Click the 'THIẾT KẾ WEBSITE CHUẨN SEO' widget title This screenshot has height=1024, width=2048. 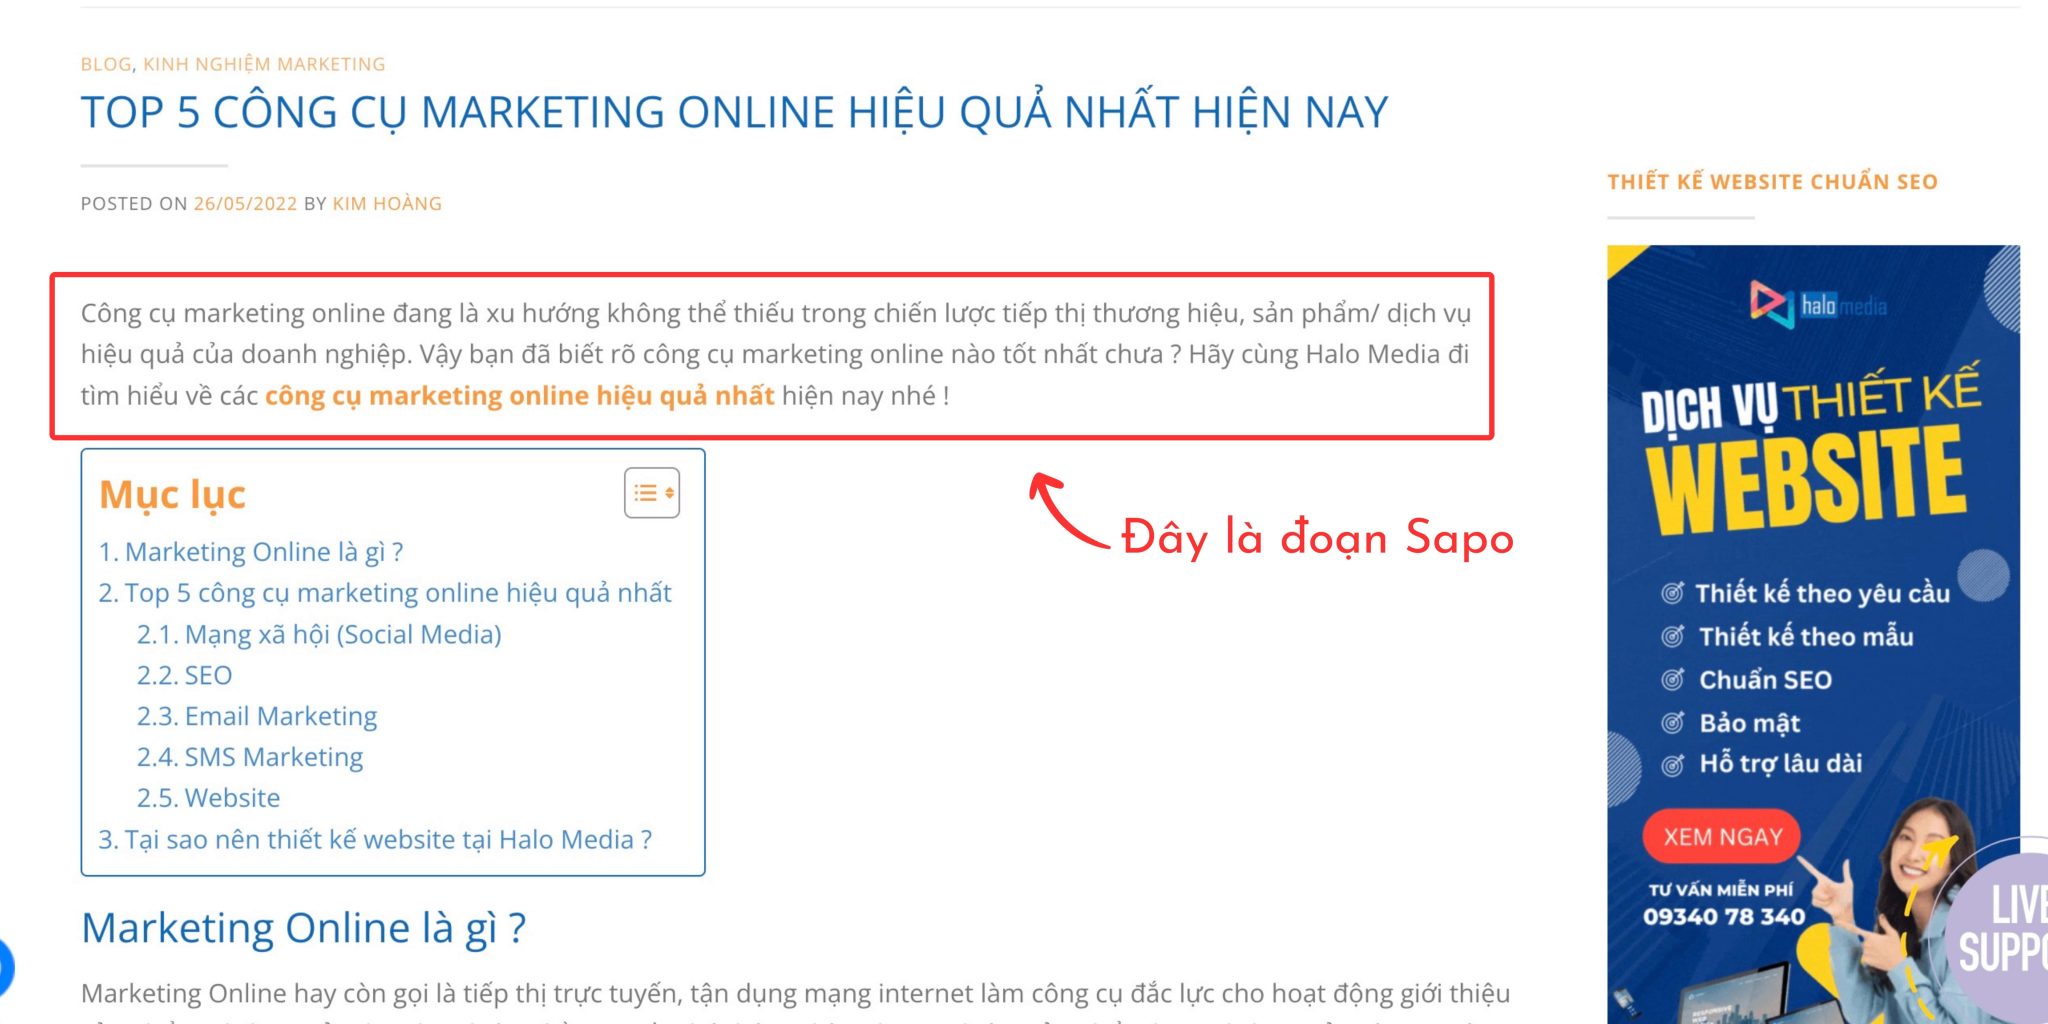pos(1772,182)
